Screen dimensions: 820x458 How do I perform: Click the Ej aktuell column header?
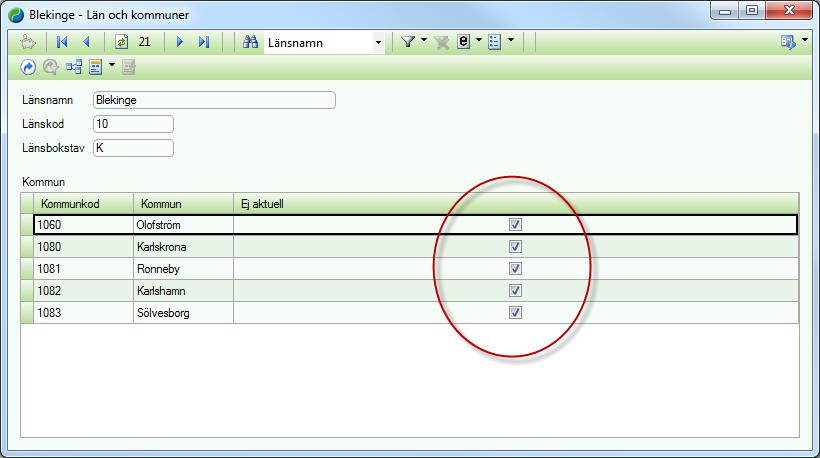click(516, 204)
